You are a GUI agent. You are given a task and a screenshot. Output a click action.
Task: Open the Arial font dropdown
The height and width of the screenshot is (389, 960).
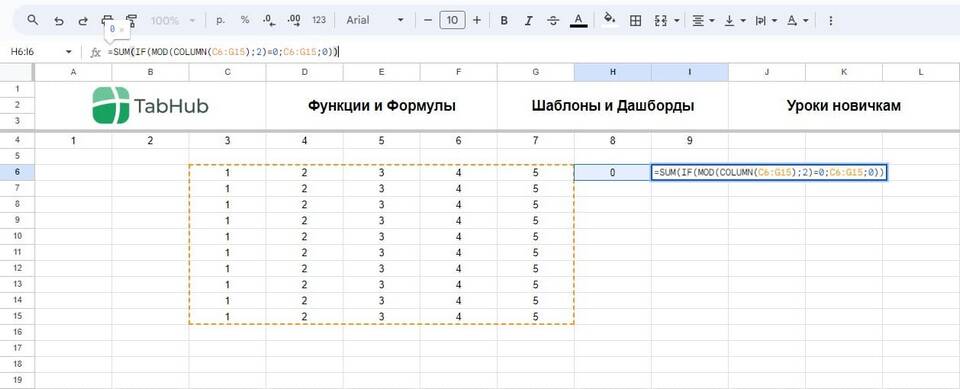[x=375, y=20]
